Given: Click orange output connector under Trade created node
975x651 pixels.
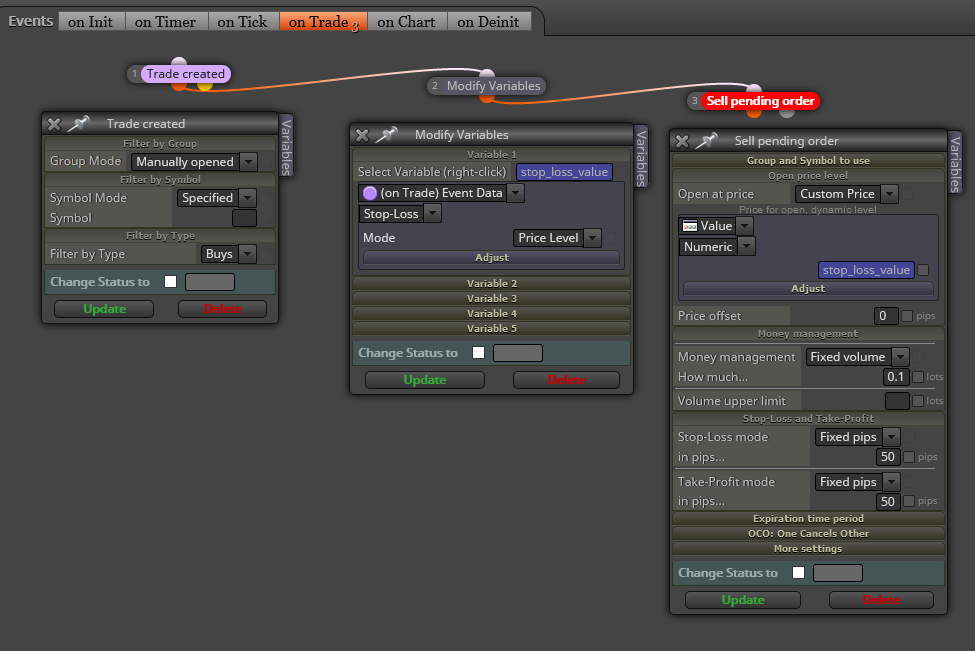Looking at the screenshot, I should [178, 86].
